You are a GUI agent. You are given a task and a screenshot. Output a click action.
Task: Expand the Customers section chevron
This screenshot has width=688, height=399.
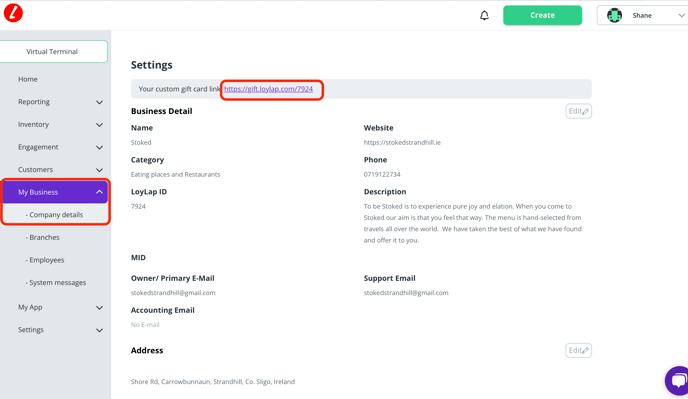[x=100, y=170]
